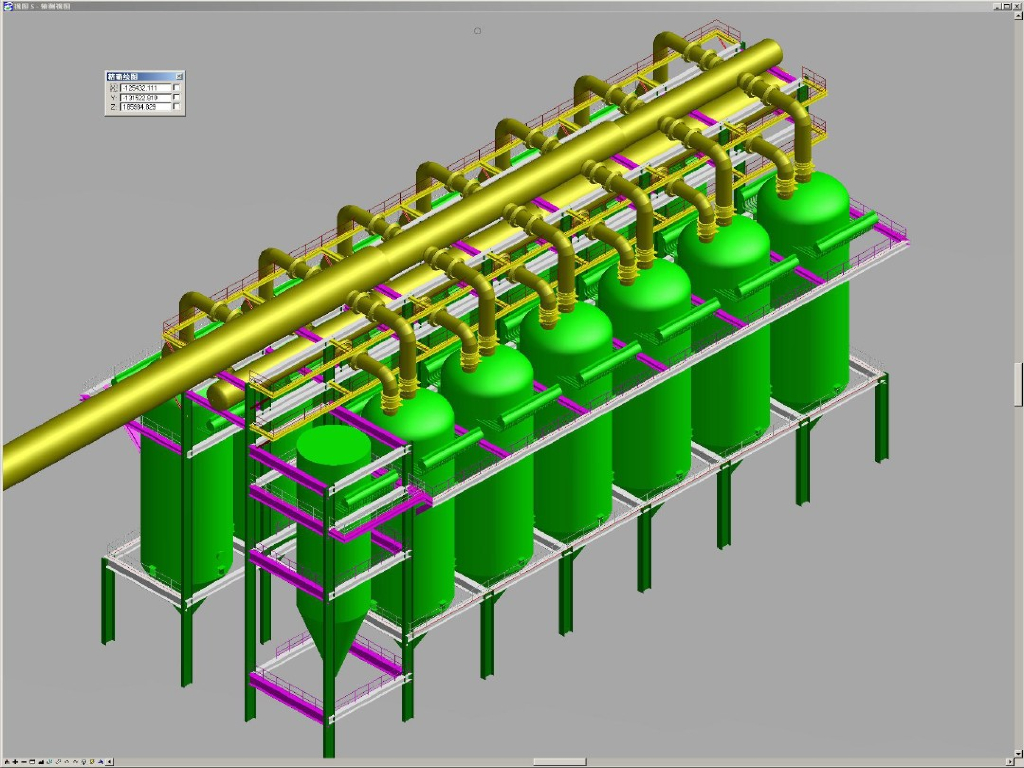
Task: Lock the Y coordinate checkbox
Action: pos(176,97)
